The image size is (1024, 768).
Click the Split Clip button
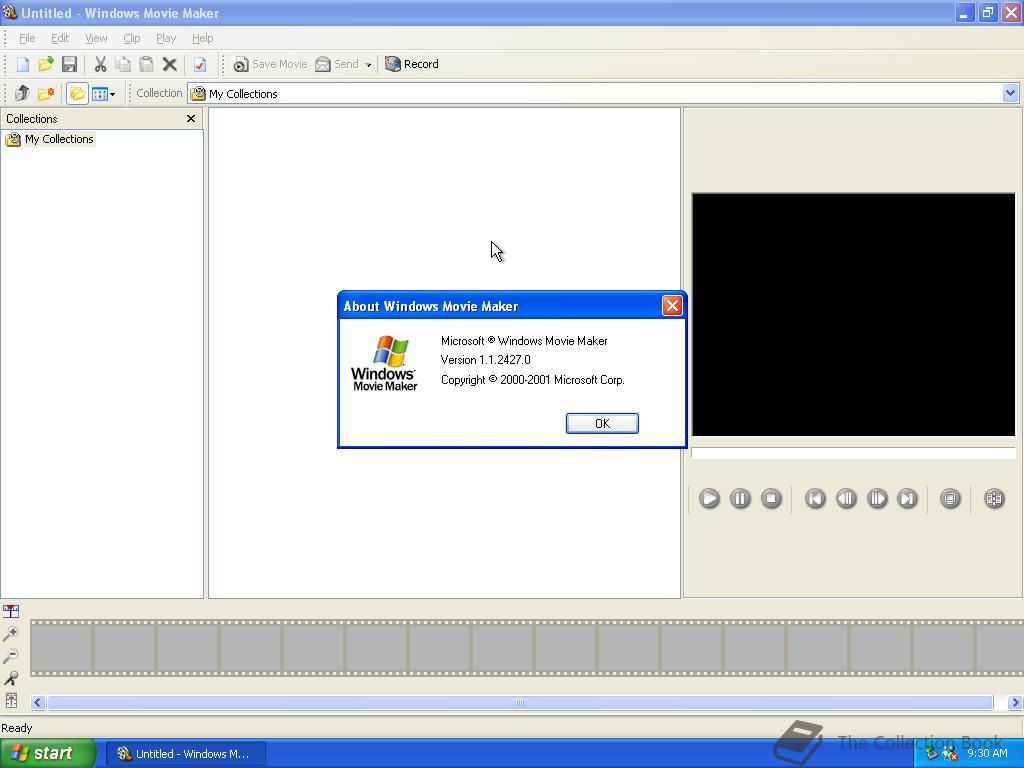pos(994,499)
